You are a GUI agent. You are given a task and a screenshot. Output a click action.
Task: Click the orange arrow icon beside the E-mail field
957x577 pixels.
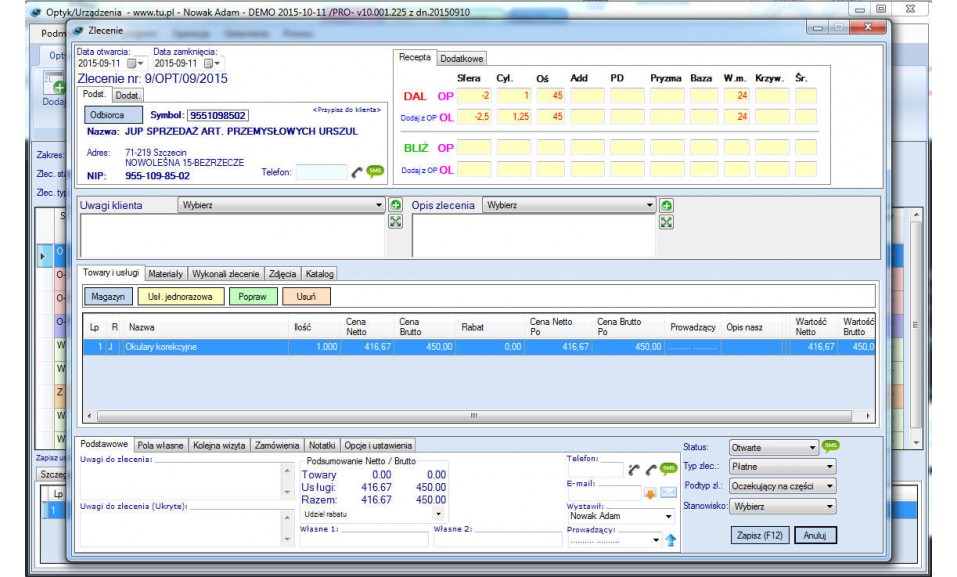coord(650,492)
